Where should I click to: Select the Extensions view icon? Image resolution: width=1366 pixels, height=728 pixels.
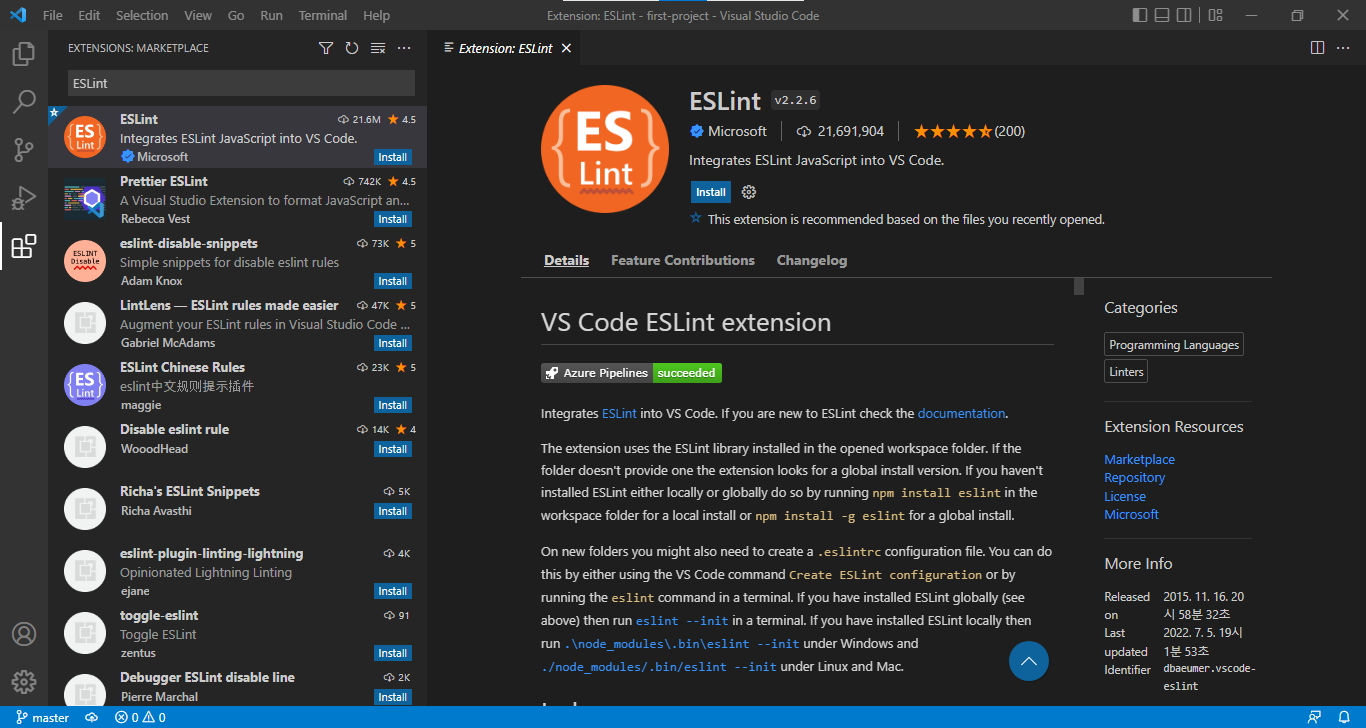point(24,246)
